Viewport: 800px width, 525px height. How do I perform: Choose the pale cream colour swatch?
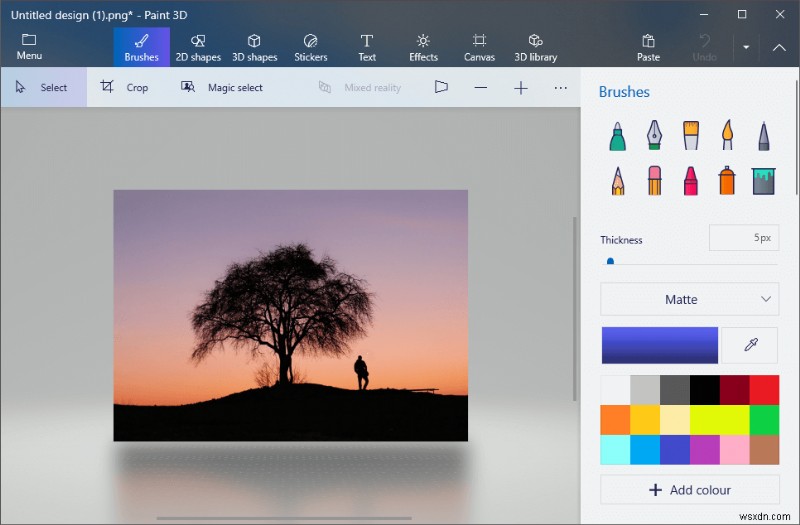(x=674, y=420)
